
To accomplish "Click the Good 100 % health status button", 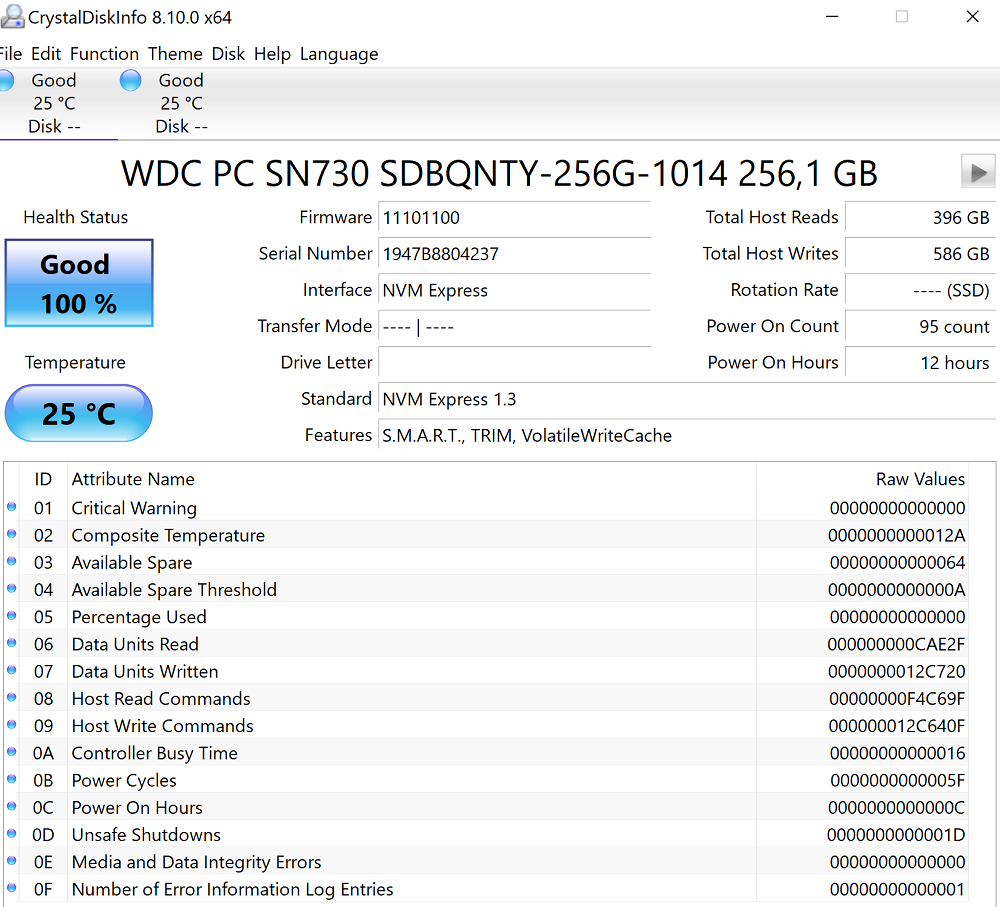I will [x=79, y=283].
